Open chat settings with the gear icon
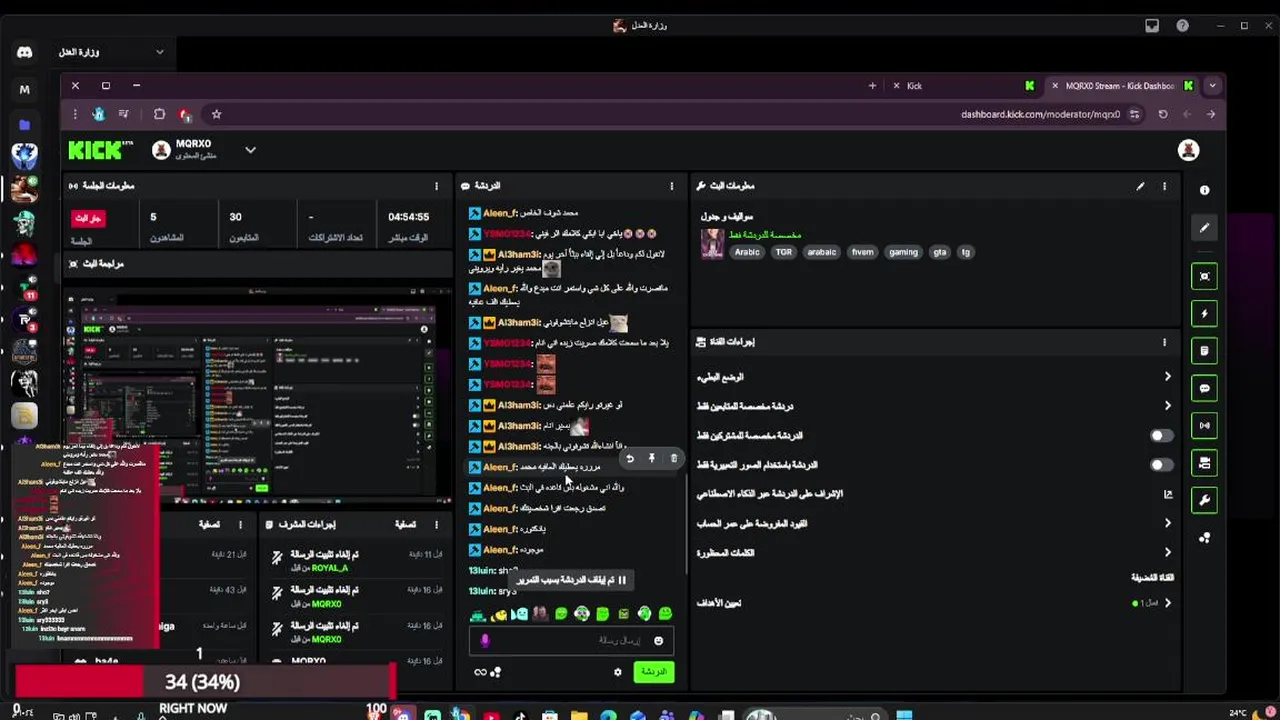The height and width of the screenshot is (720, 1280). pos(617,672)
